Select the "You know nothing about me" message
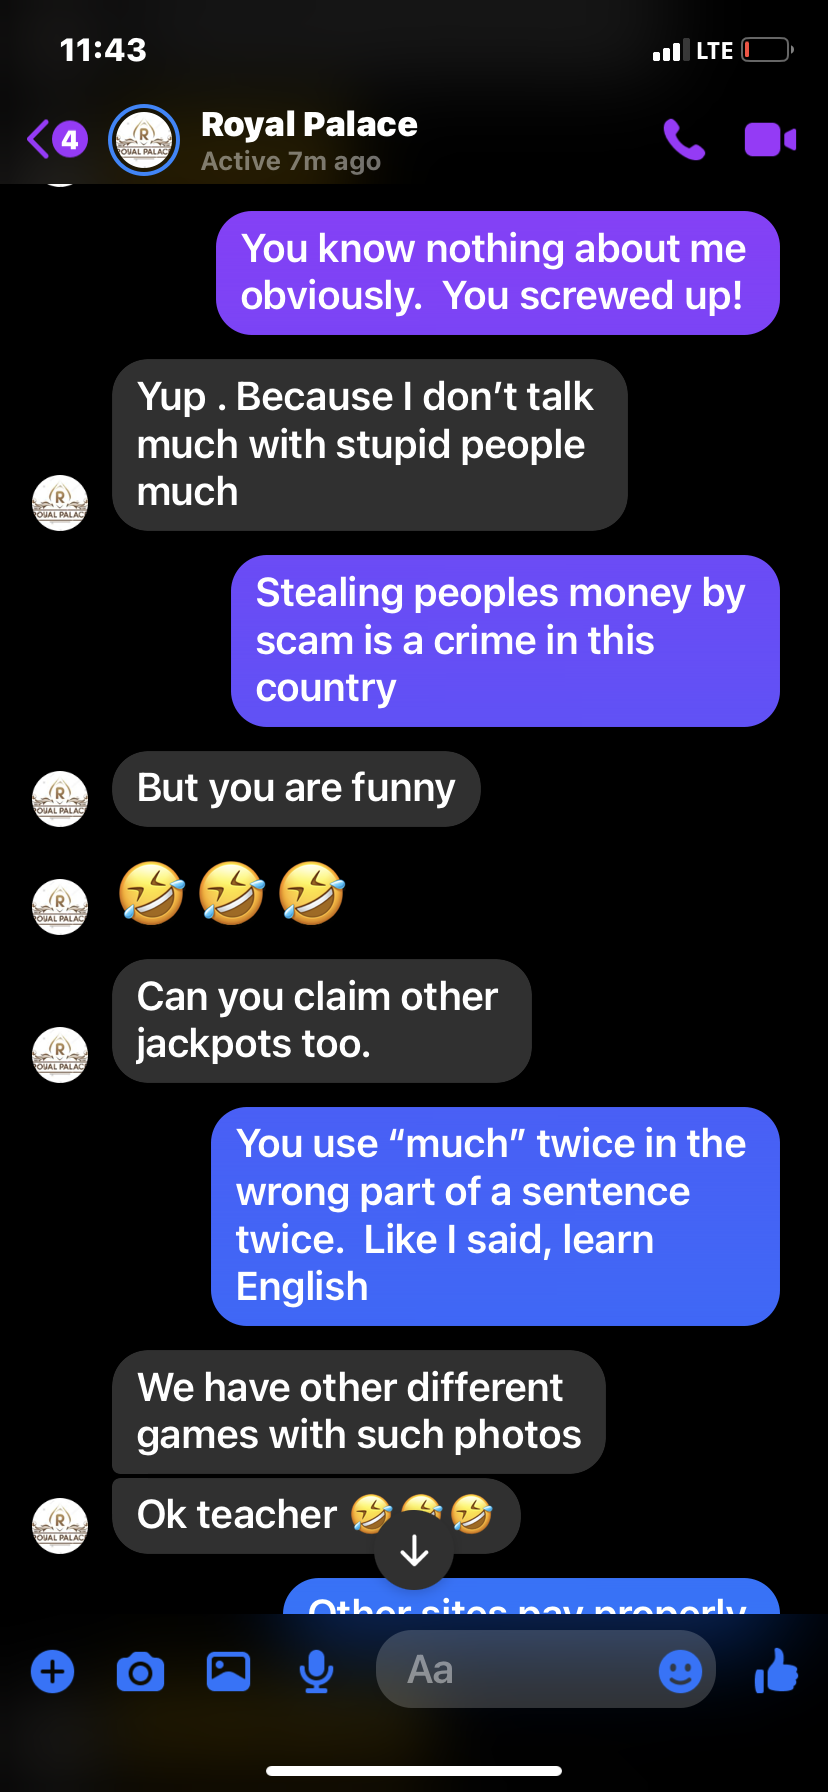 pos(498,273)
